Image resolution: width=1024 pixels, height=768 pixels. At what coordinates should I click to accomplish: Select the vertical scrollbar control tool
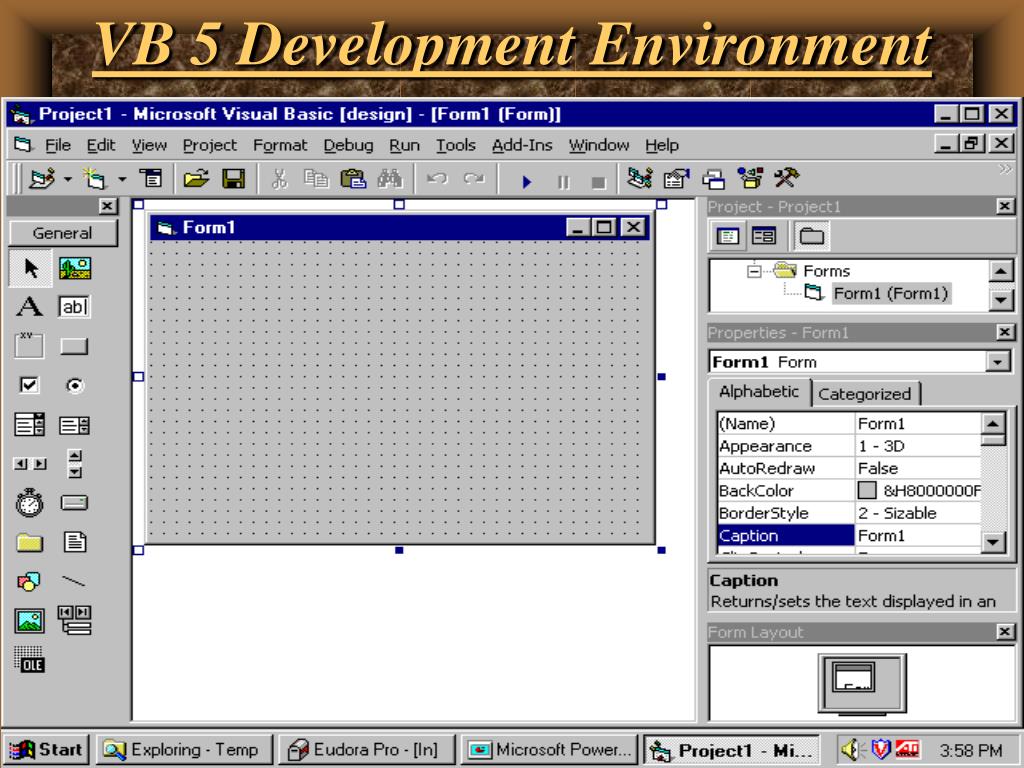click(x=75, y=464)
